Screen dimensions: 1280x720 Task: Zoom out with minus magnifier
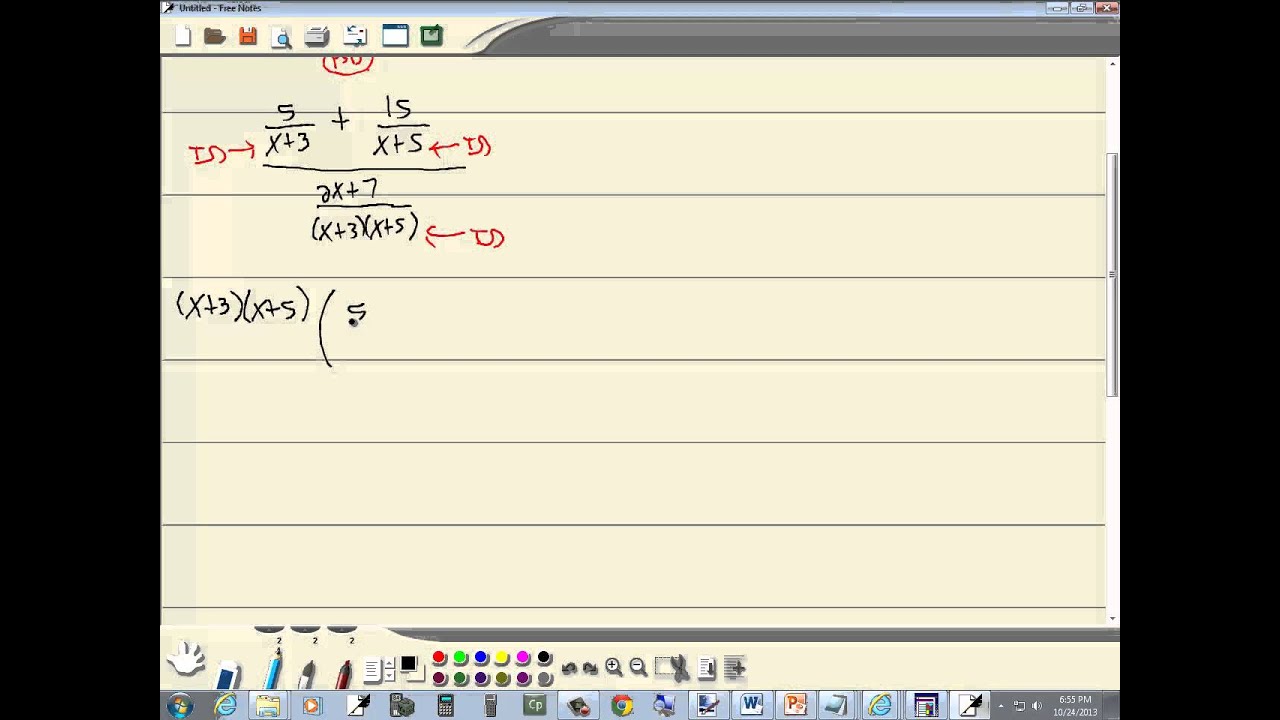(638, 667)
